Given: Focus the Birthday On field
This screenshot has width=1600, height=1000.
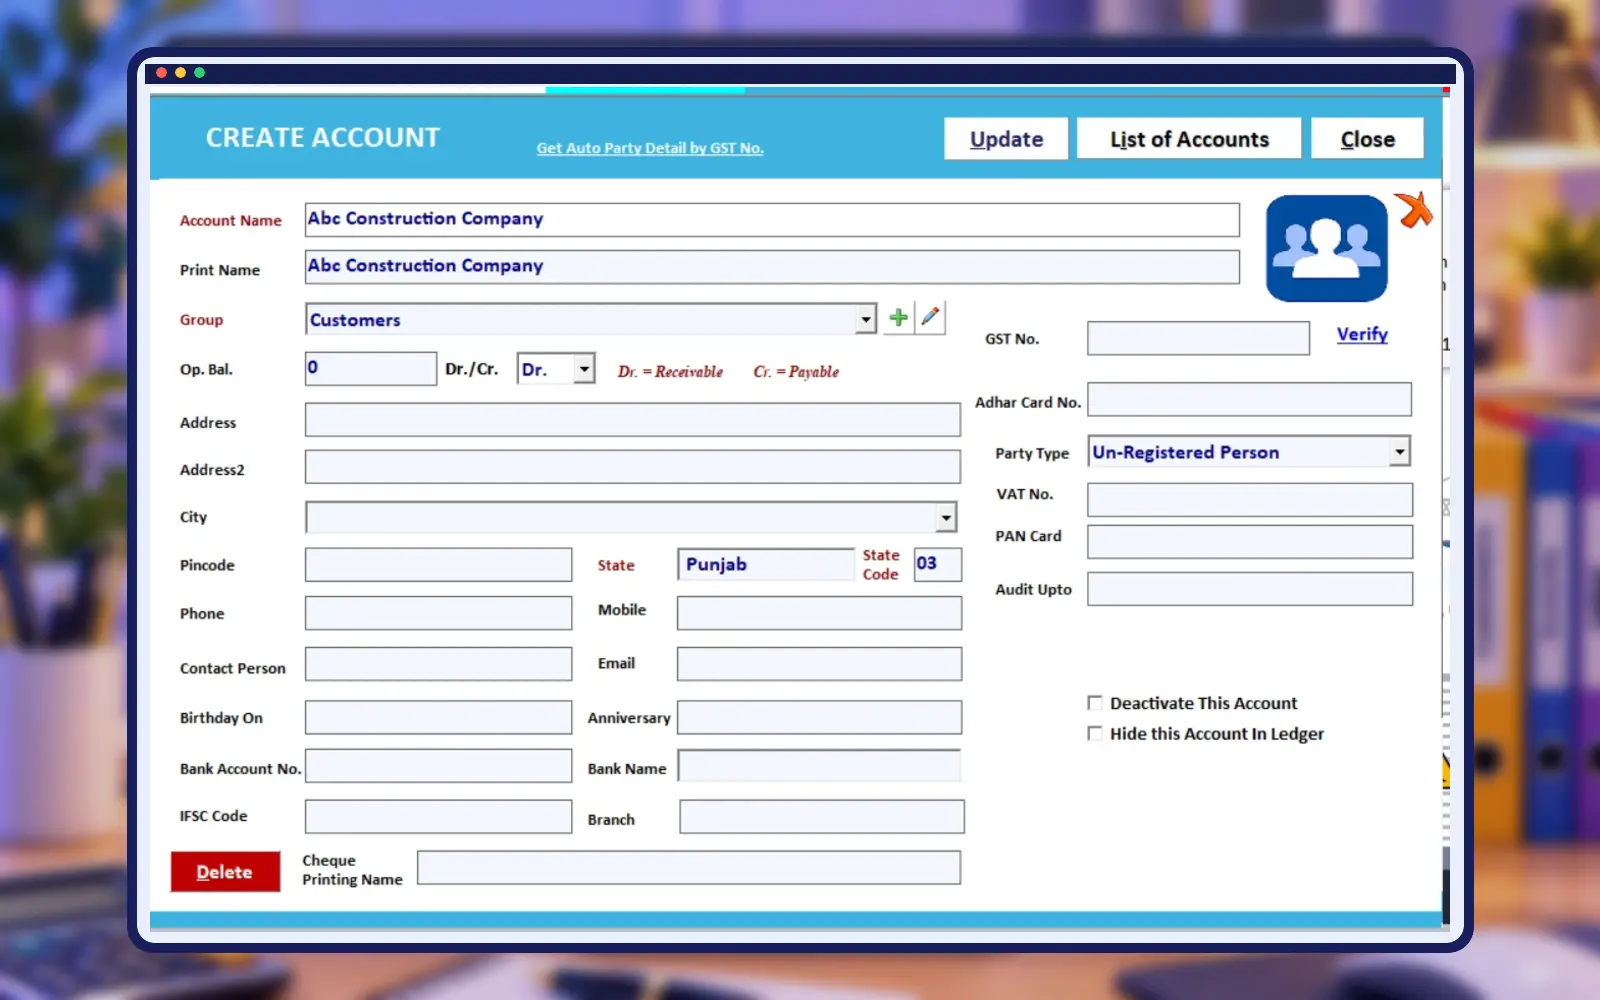Looking at the screenshot, I should coord(439,717).
